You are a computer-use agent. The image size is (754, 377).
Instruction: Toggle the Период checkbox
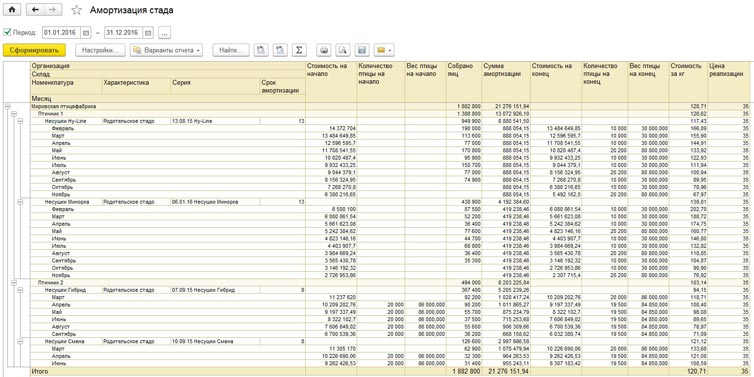7,32
